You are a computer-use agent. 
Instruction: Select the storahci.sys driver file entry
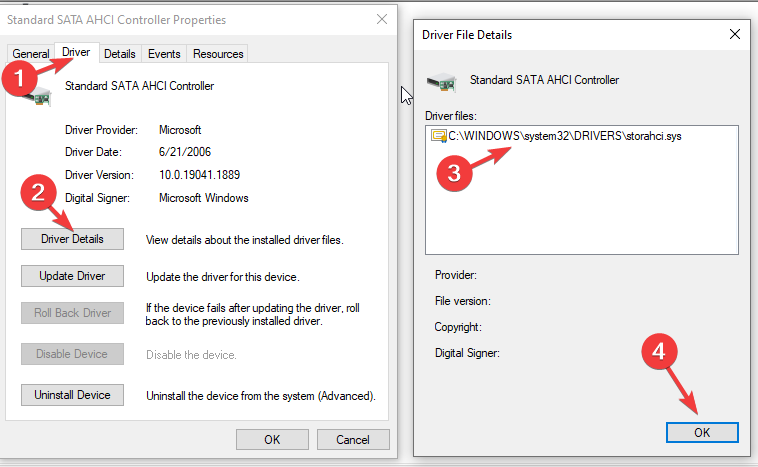(565, 136)
